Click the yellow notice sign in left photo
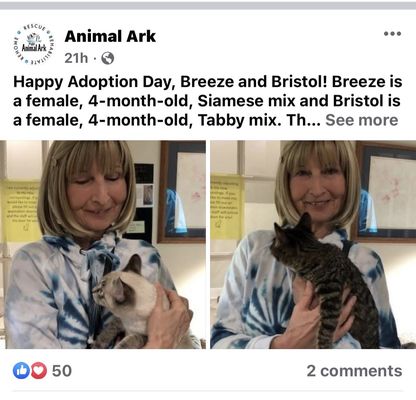416x400 pixels. pos(20,211)
